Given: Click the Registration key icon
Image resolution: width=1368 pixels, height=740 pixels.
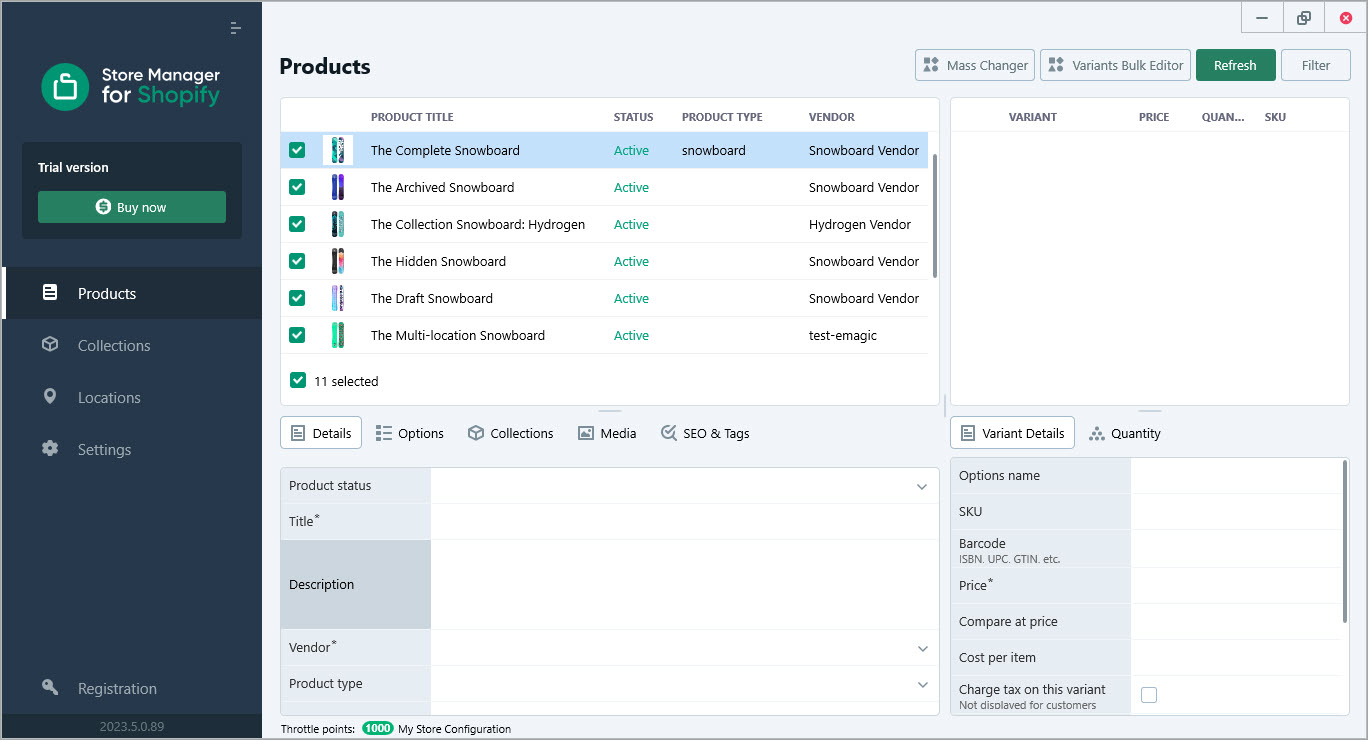Looking at the screenshot, I should [50, 688].
